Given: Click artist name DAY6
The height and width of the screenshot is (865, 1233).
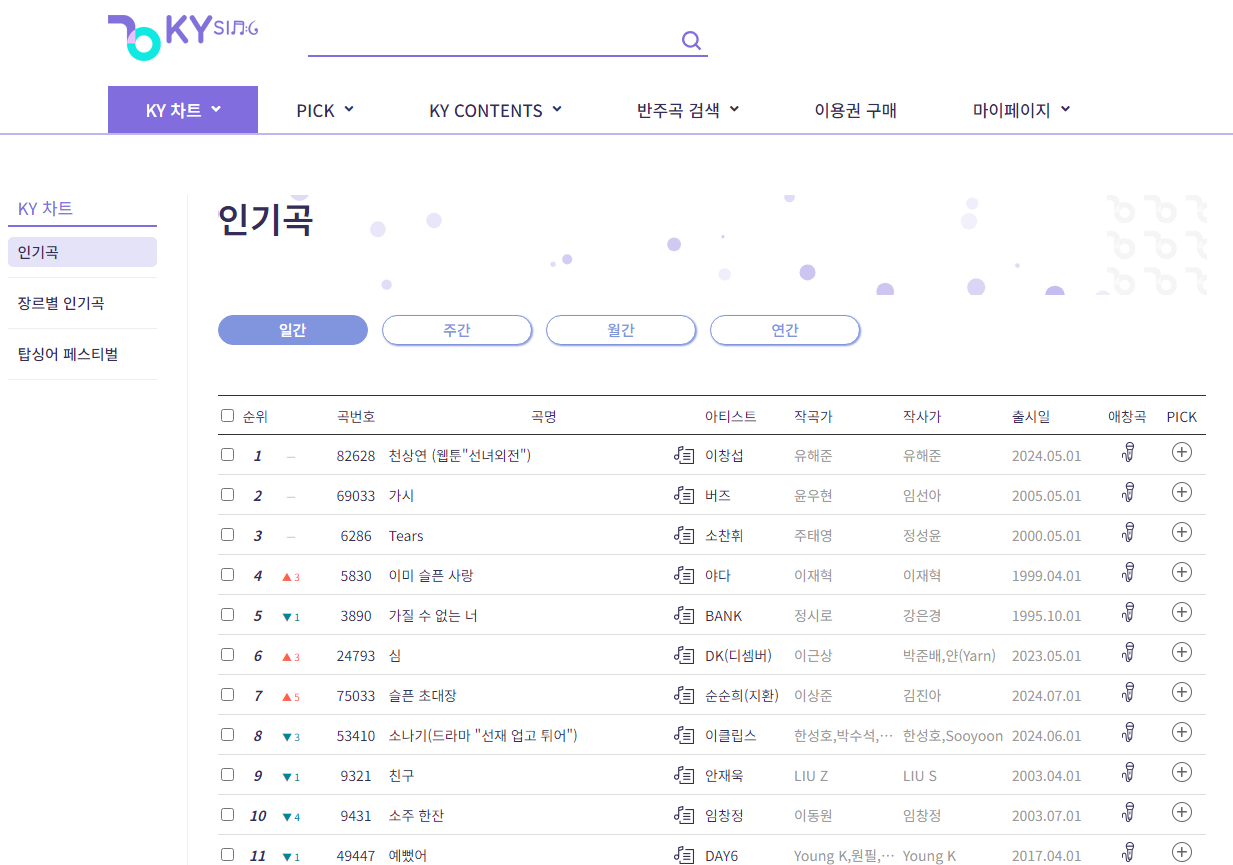Looking at the screenshot, I should [723, 856].
